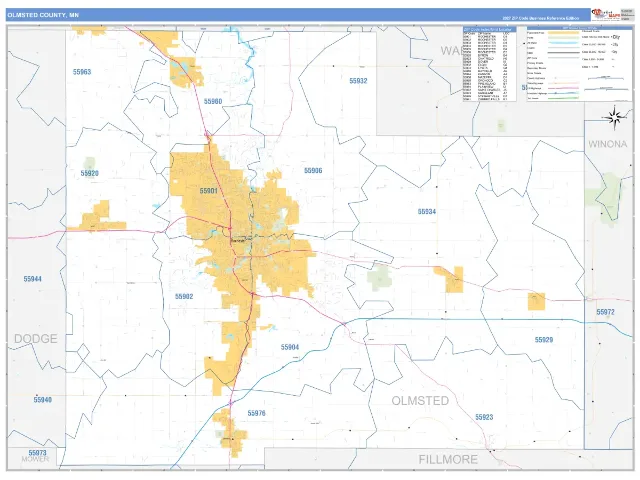Click ZIP code label 55901
Viewport: 640px width, 480px height.
[x=209, y=191]
